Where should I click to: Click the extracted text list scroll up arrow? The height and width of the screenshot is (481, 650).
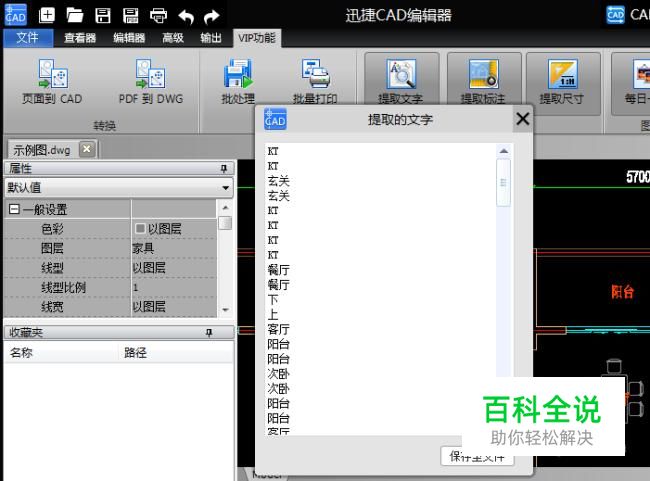click(x=504, y=151)
